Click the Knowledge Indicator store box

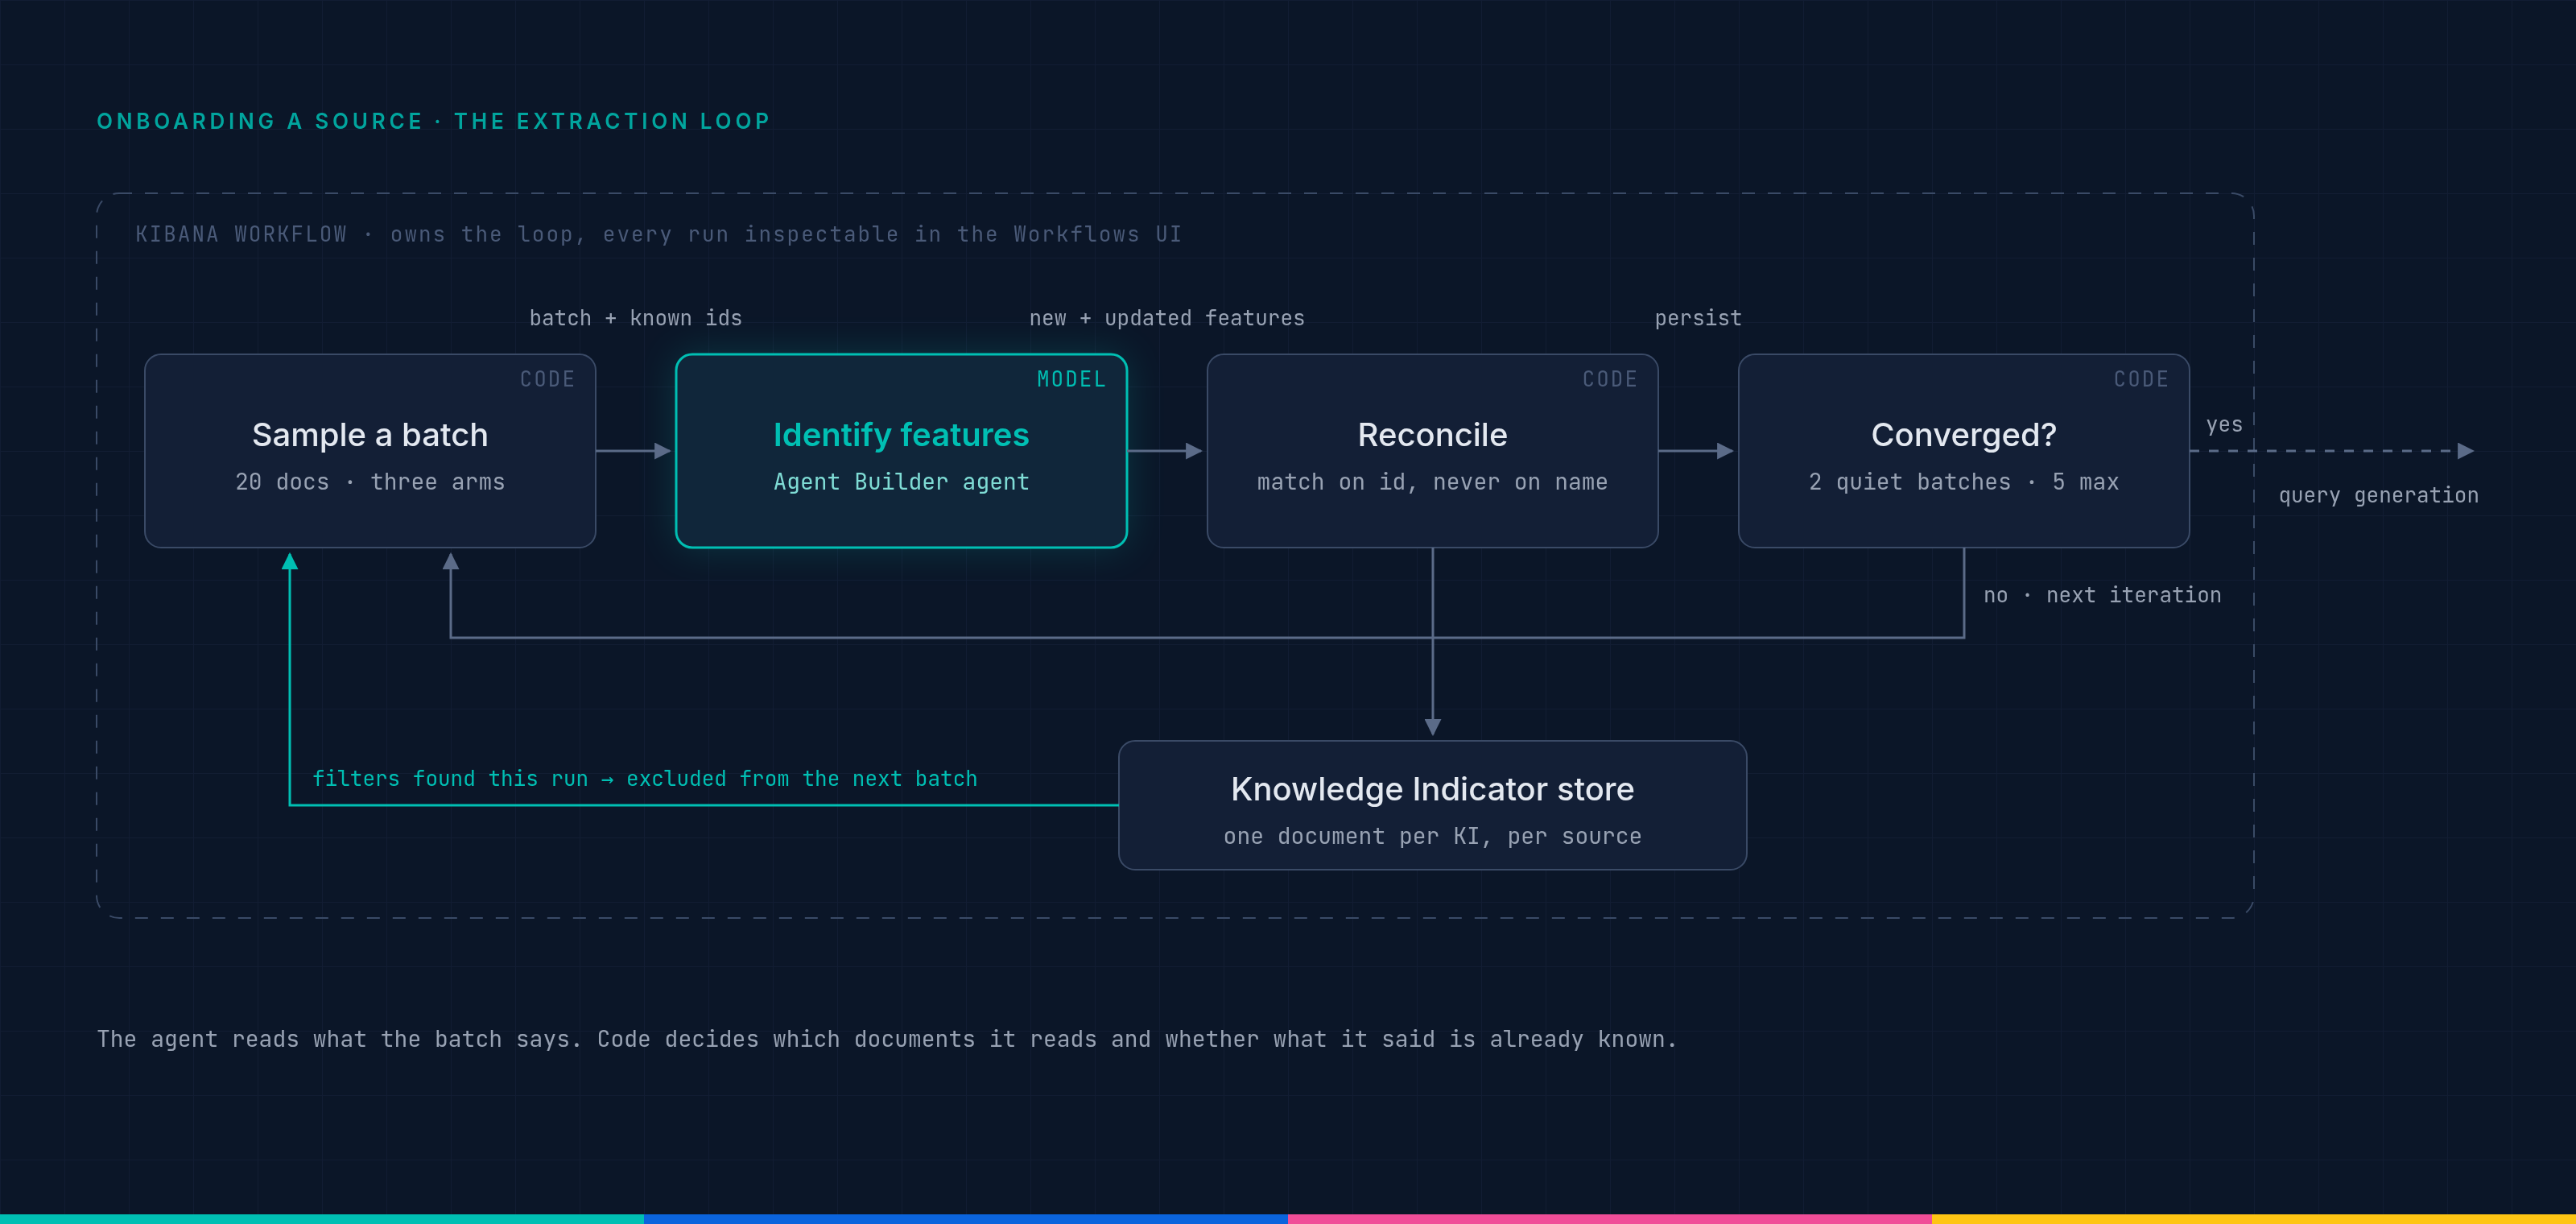1432,805
